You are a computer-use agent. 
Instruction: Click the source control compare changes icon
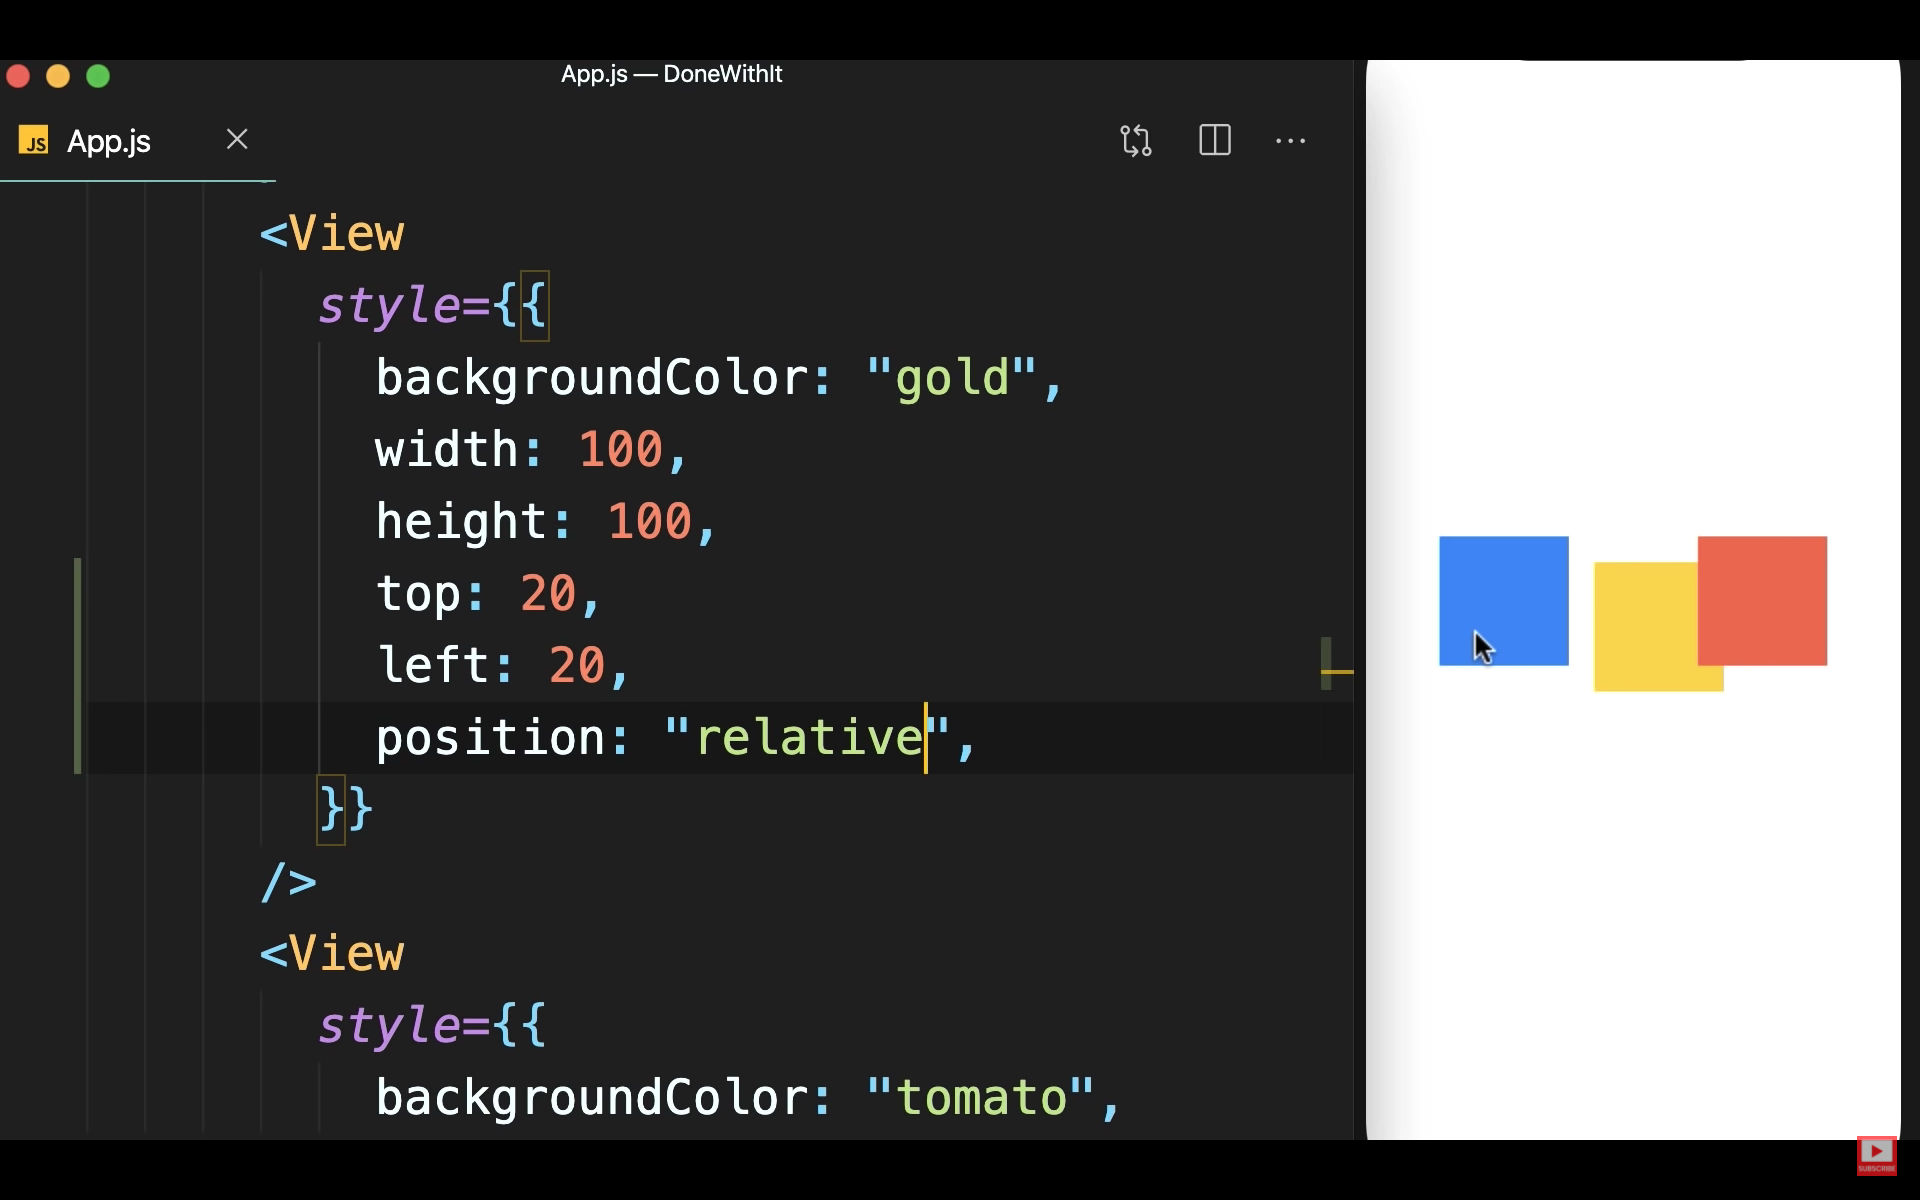coord(1135,140)
